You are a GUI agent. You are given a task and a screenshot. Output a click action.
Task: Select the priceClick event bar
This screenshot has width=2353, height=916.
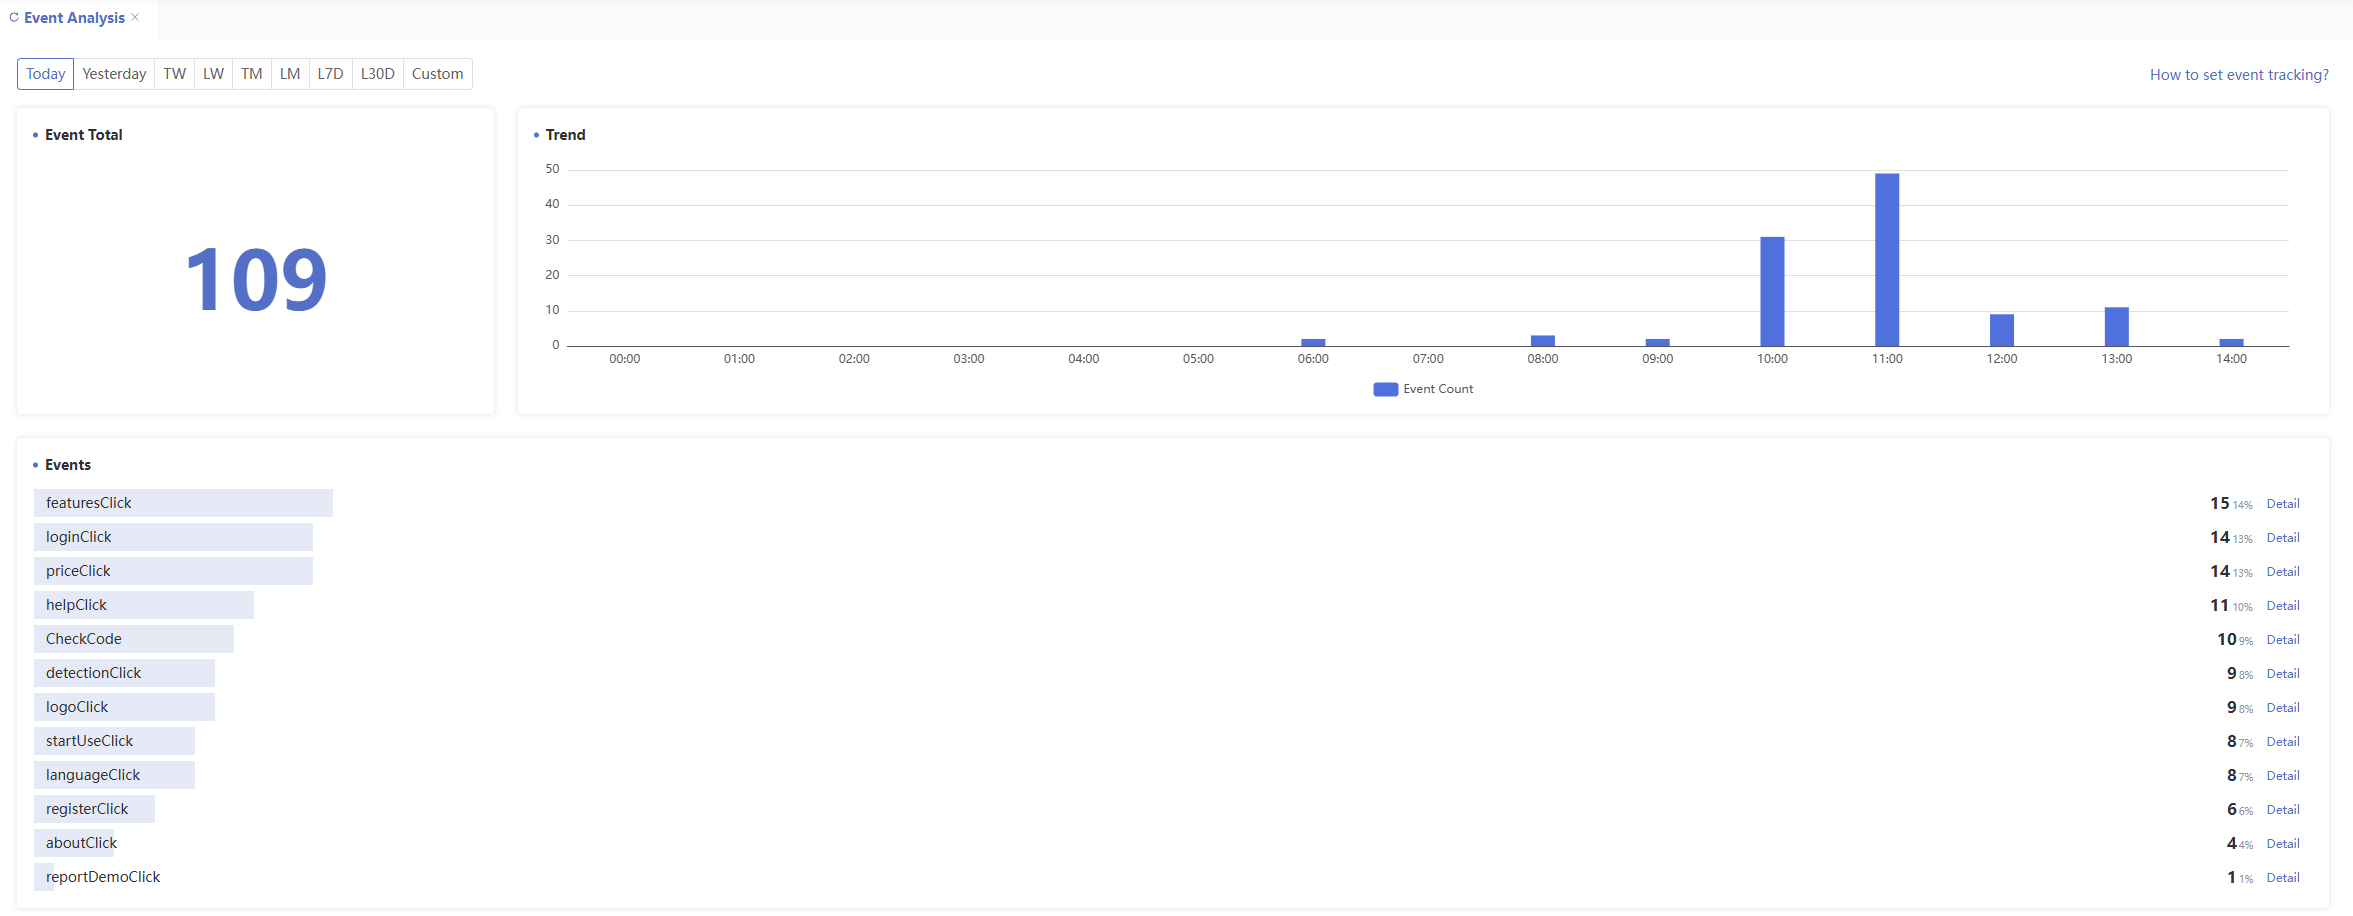tap(173, 571)
